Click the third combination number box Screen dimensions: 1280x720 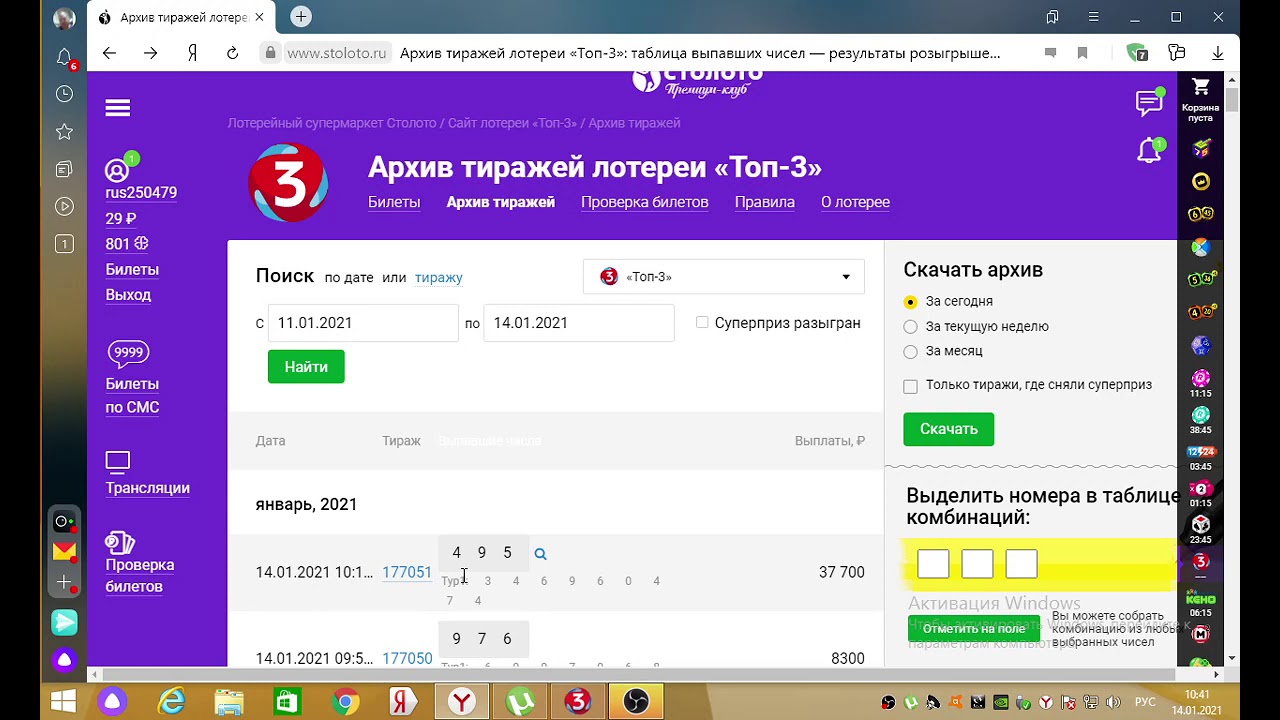point(1021,564)
